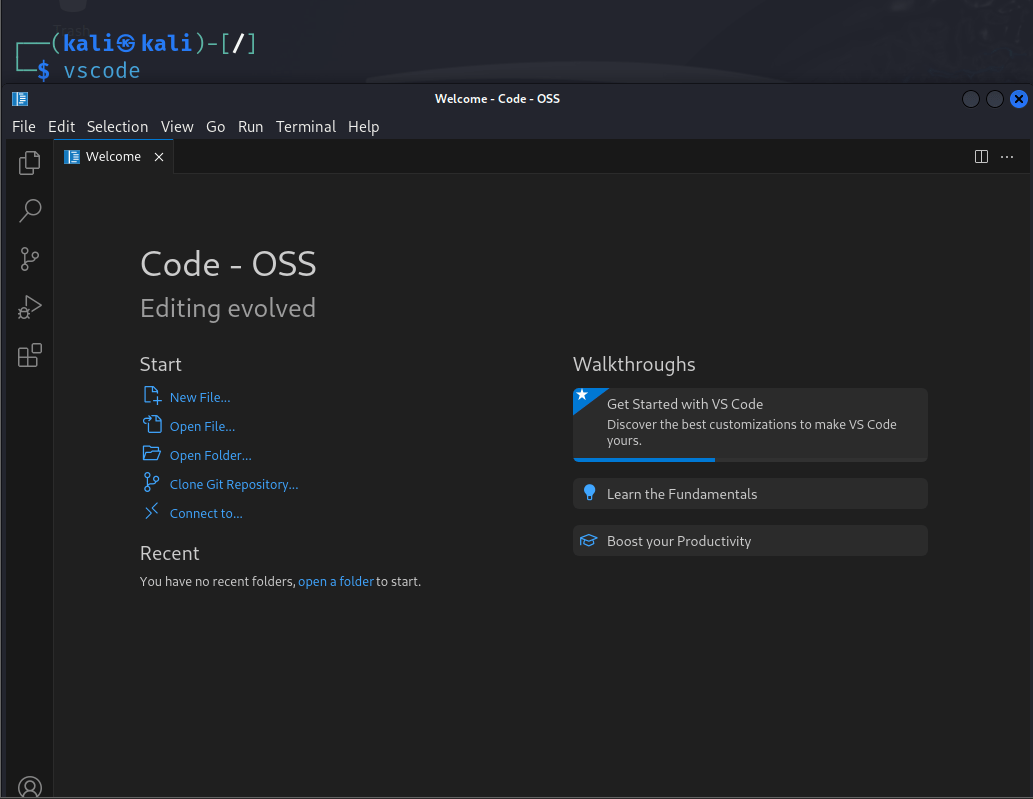Open the Extensions view

(30, 355)
